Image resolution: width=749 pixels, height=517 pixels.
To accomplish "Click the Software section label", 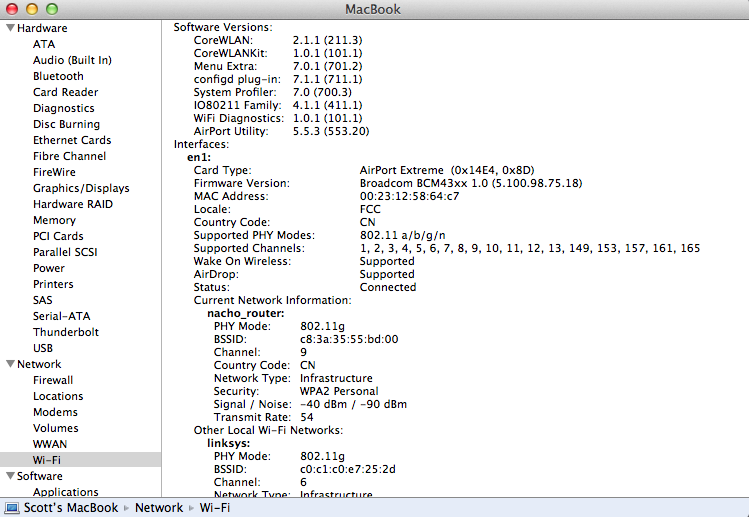I will (x=40, y=476).
